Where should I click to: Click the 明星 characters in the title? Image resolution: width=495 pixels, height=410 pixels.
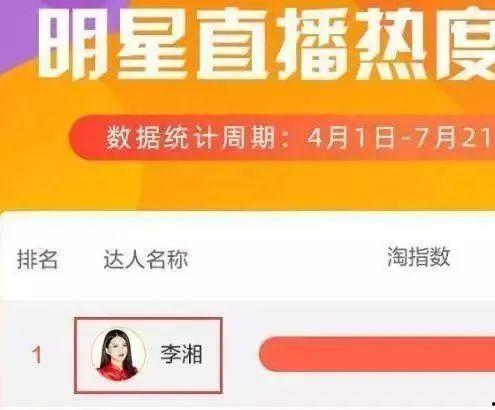point(112,43)
